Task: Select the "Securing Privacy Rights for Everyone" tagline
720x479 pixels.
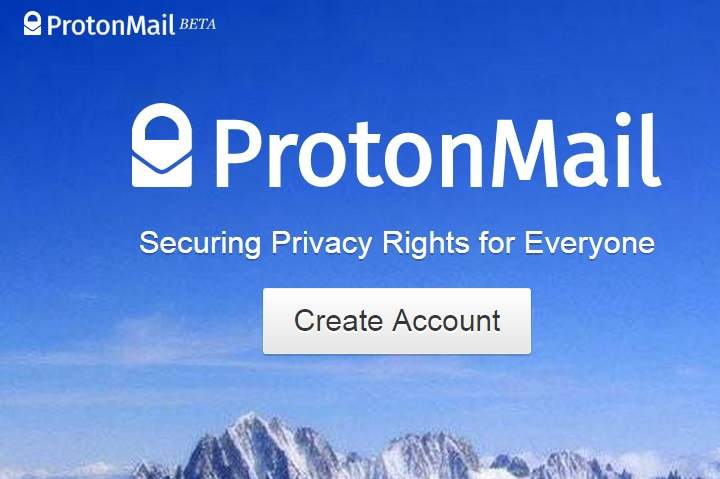Action: pyautogui.click(x=397, y=243)
